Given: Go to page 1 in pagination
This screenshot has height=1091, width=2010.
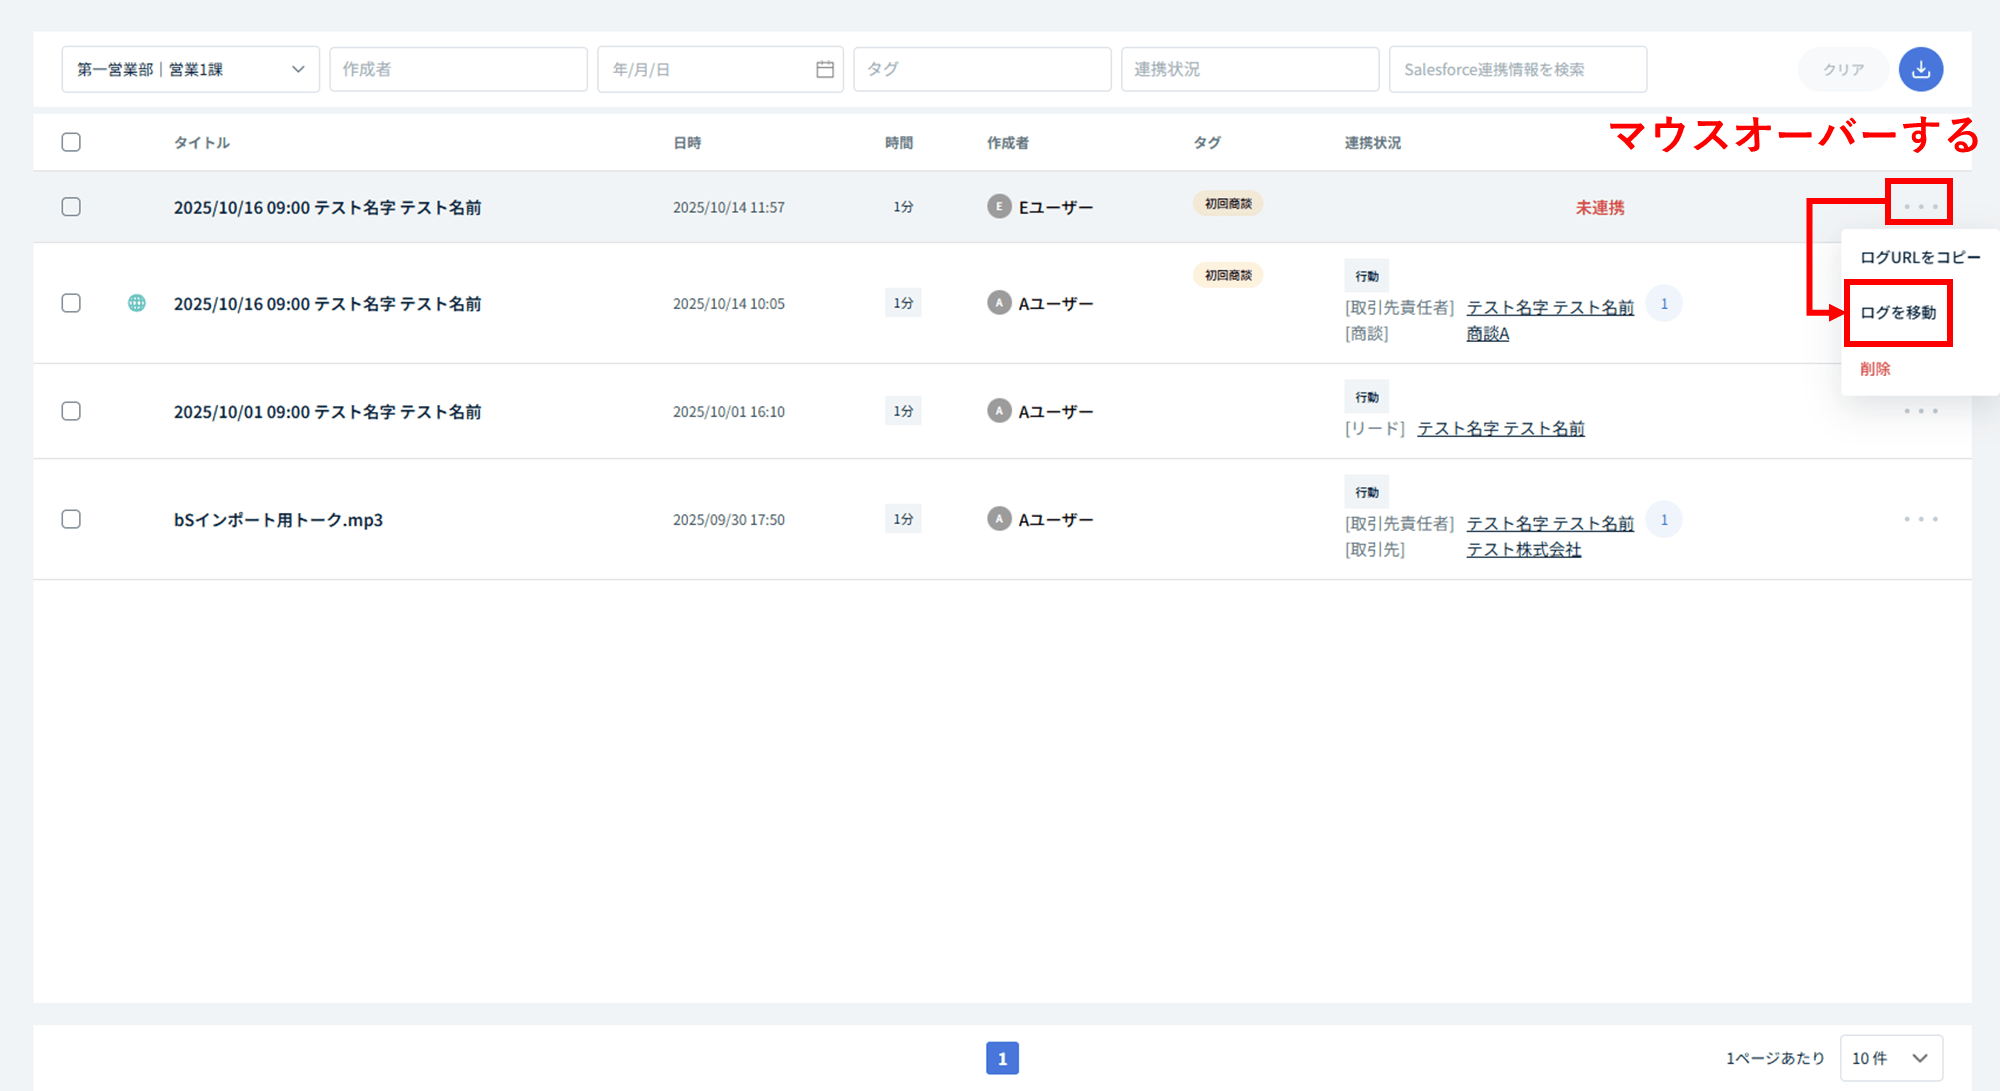Looking at the screenshot, I should pyautogui.click(x=1002, y=1058).
